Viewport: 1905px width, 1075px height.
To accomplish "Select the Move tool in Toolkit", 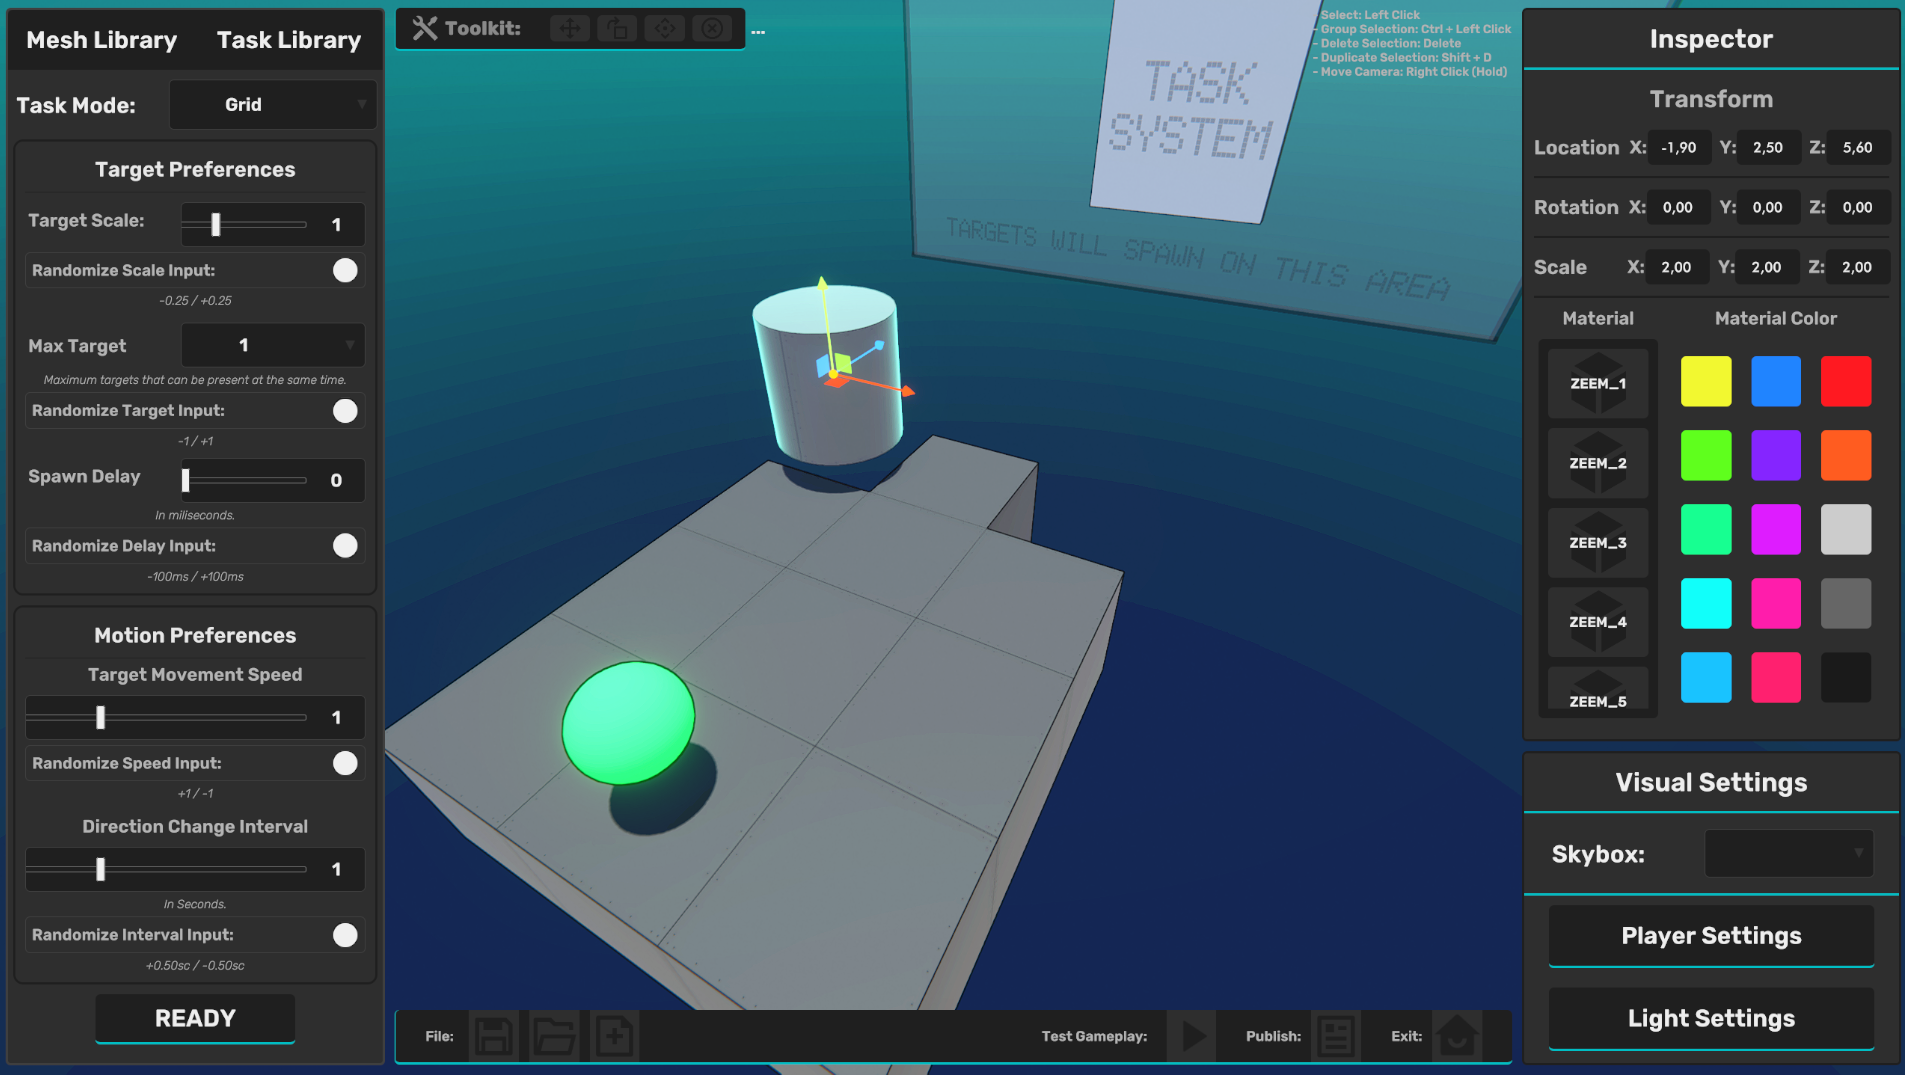I will pyautogui.click(x=570, y=28).
